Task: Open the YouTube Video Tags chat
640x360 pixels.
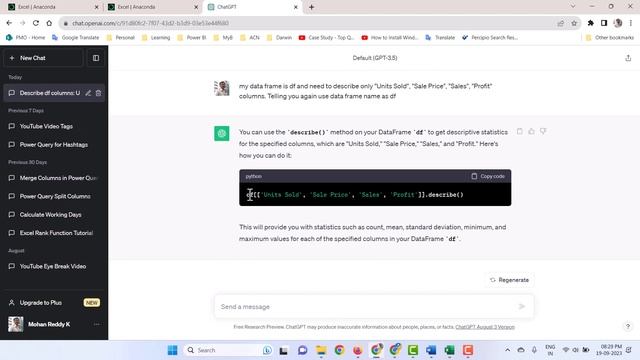Action: coord(54,127)
